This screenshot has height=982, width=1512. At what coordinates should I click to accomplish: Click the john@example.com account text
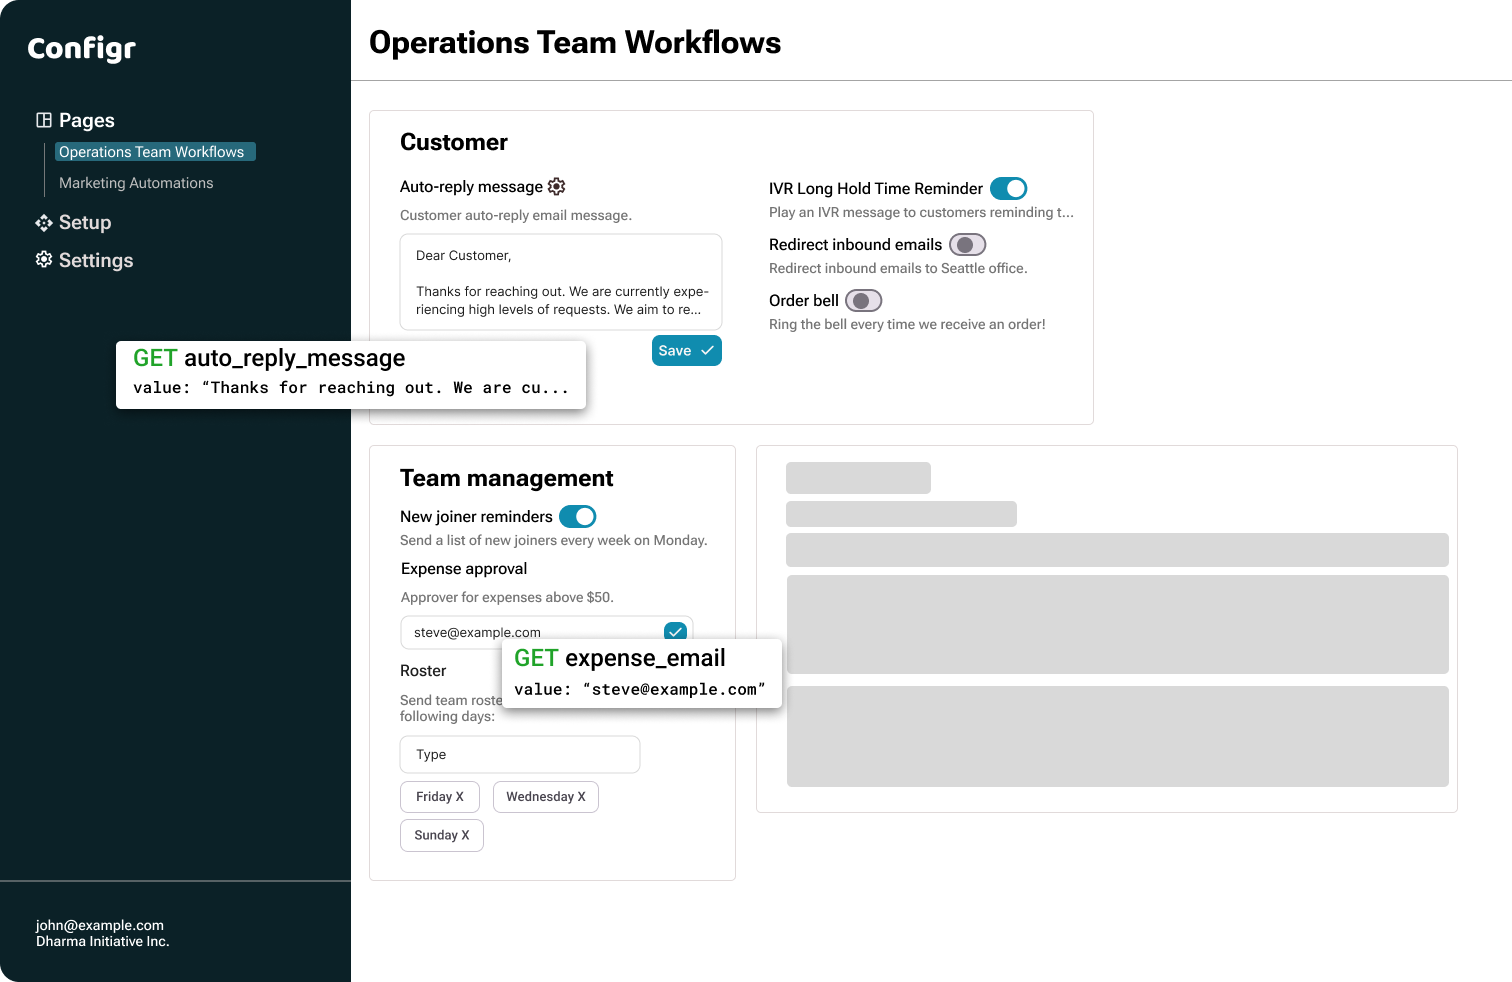100,925
